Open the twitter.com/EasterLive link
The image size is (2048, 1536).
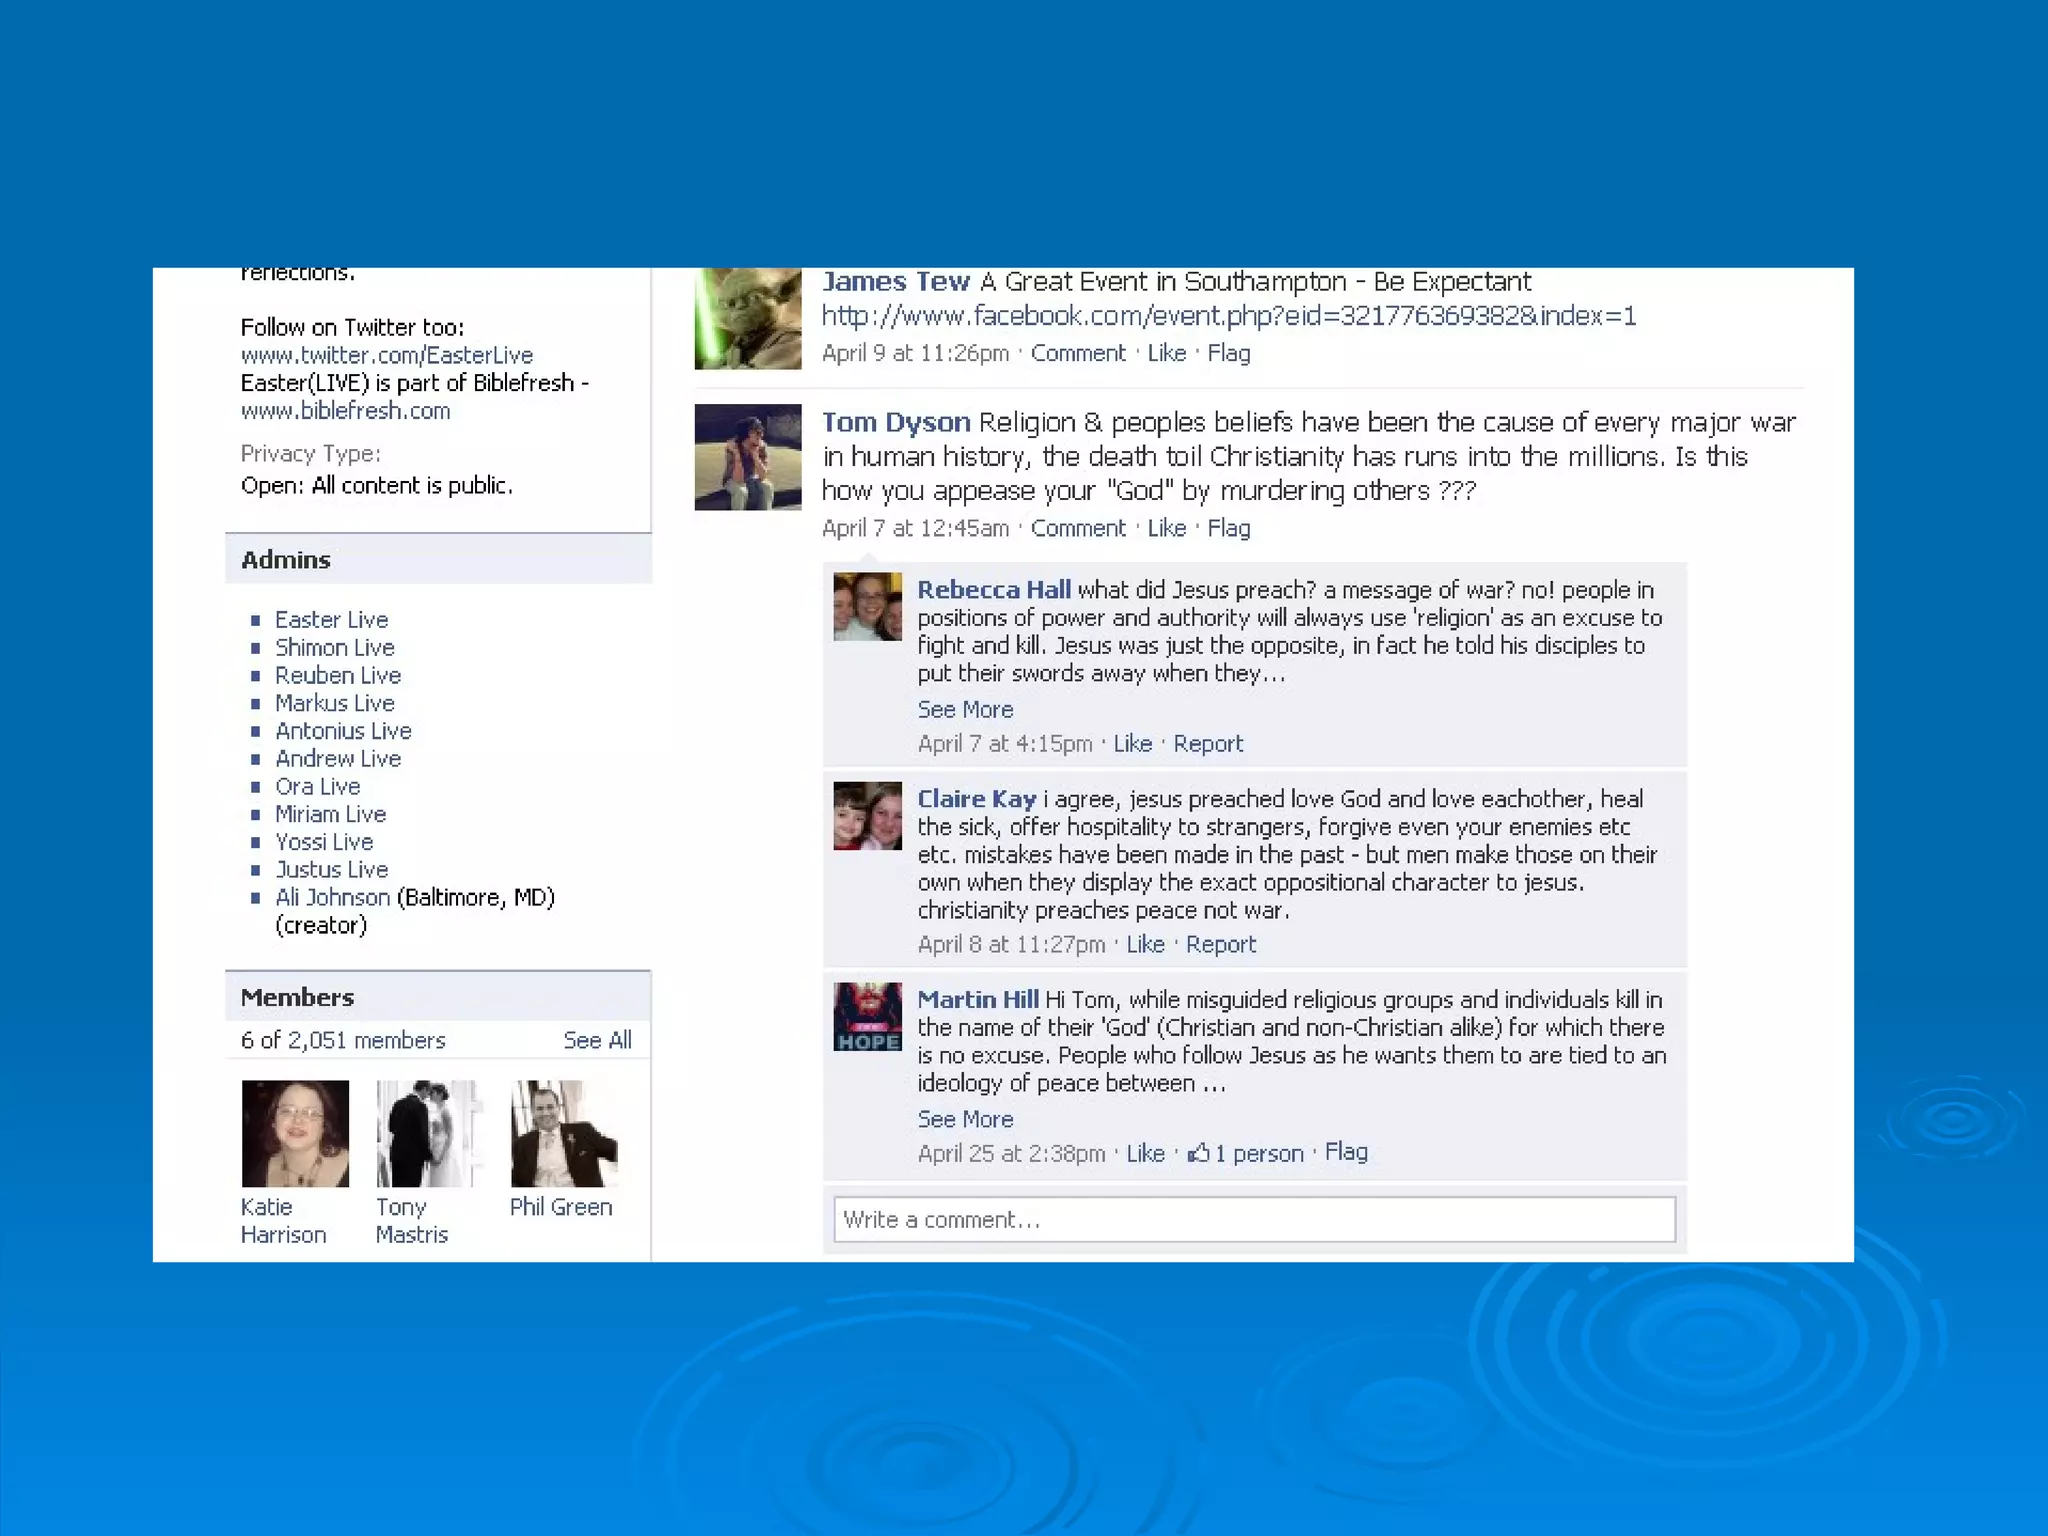coord(387,355)
